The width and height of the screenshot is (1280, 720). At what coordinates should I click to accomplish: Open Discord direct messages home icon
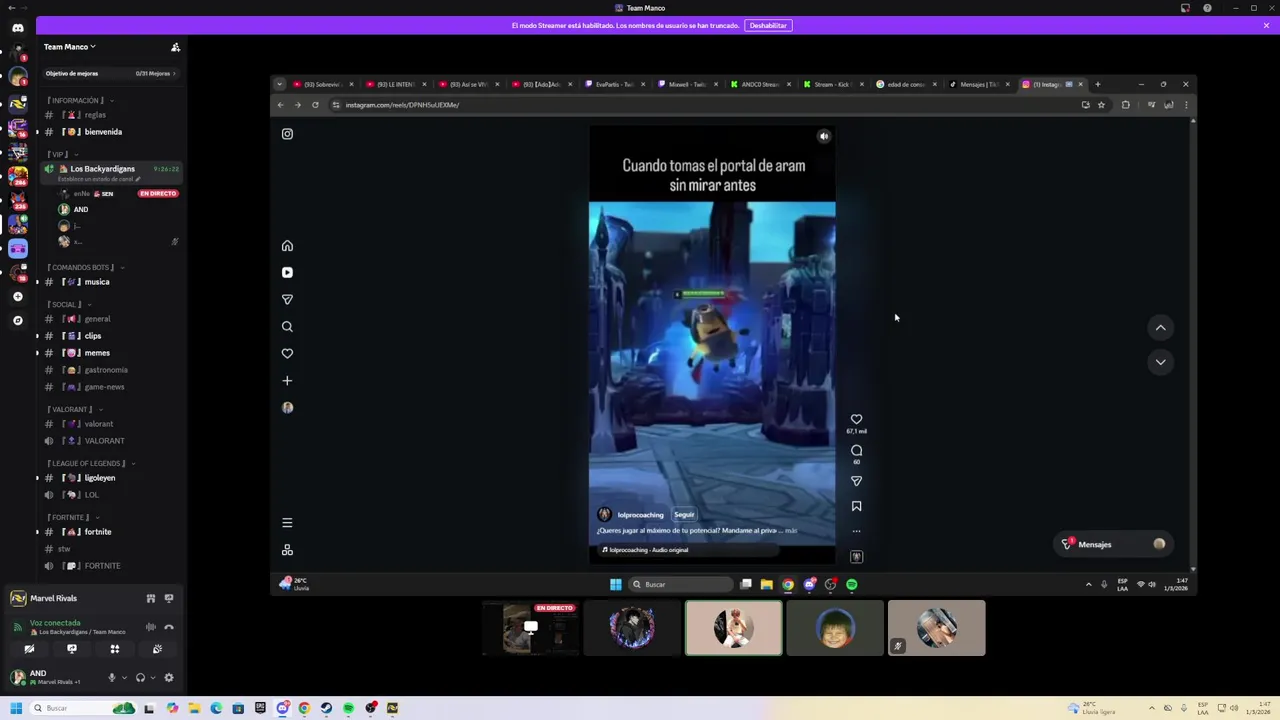[18, 28]
